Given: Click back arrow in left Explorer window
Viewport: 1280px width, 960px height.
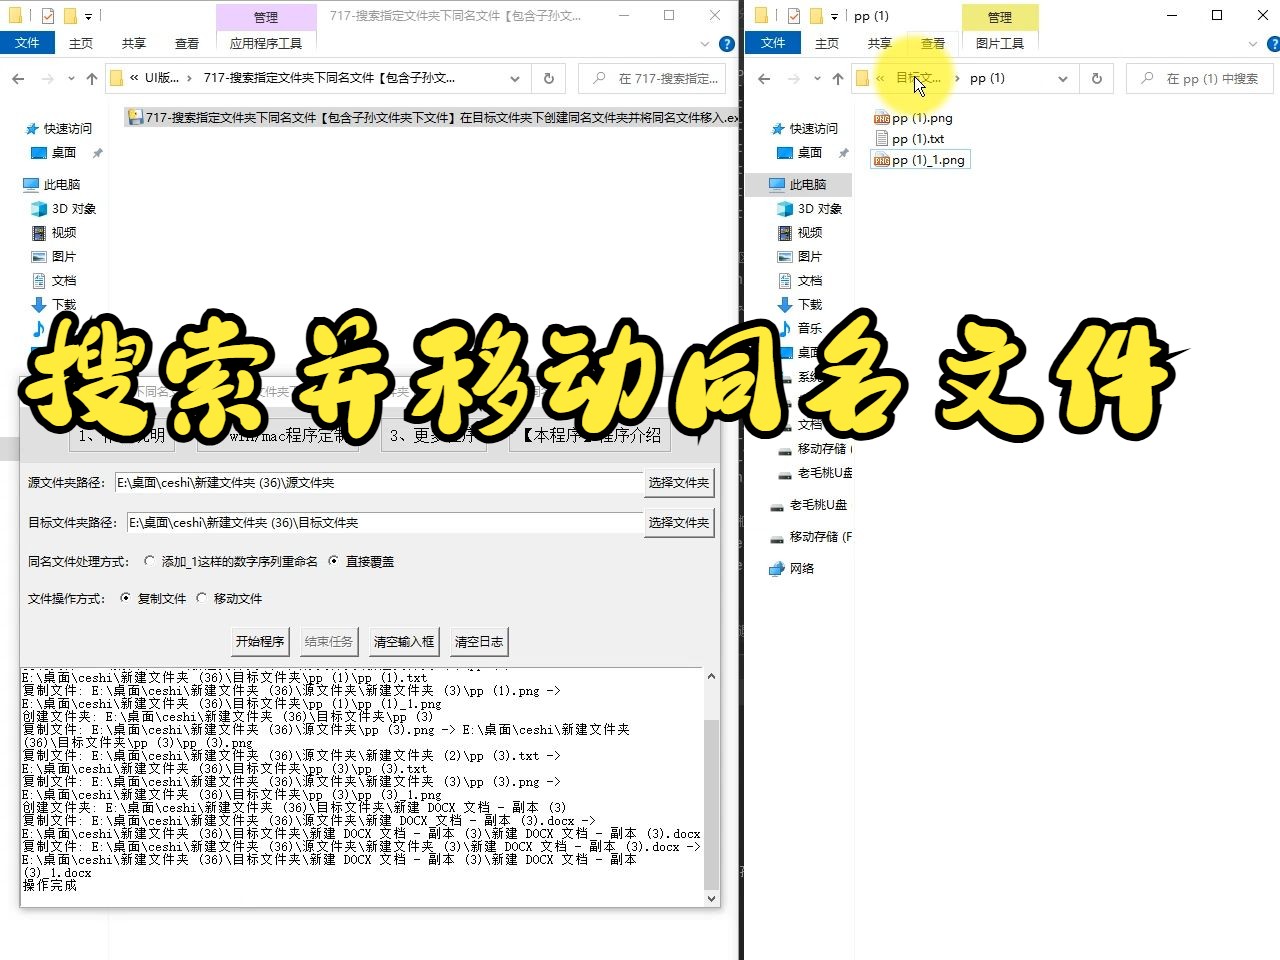Looking at the screenshot, I should (x=18, y=78).
